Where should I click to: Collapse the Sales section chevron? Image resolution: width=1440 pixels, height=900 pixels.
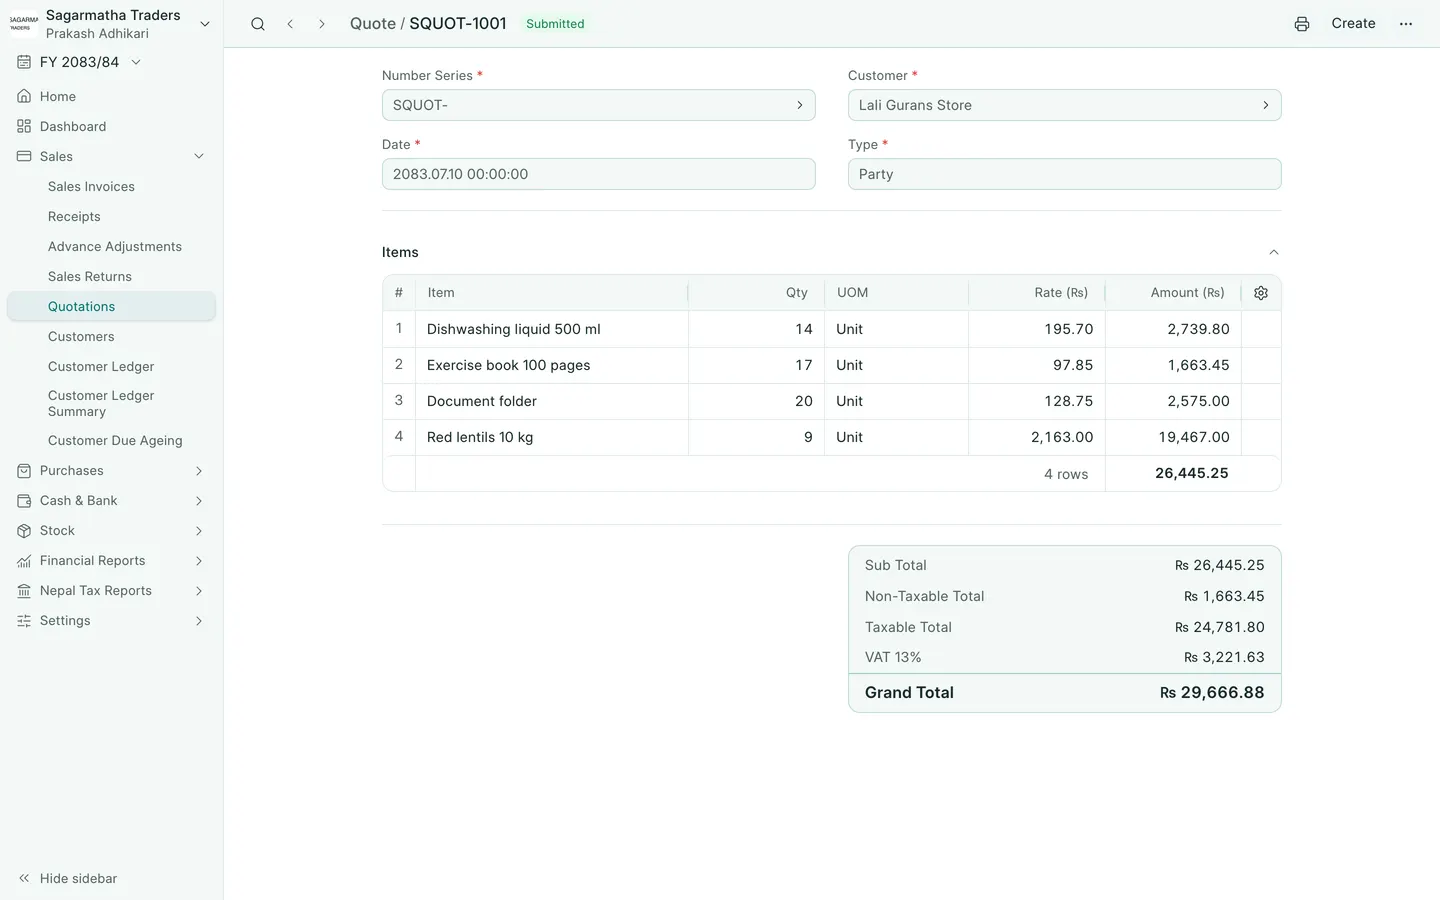point(199,157)
